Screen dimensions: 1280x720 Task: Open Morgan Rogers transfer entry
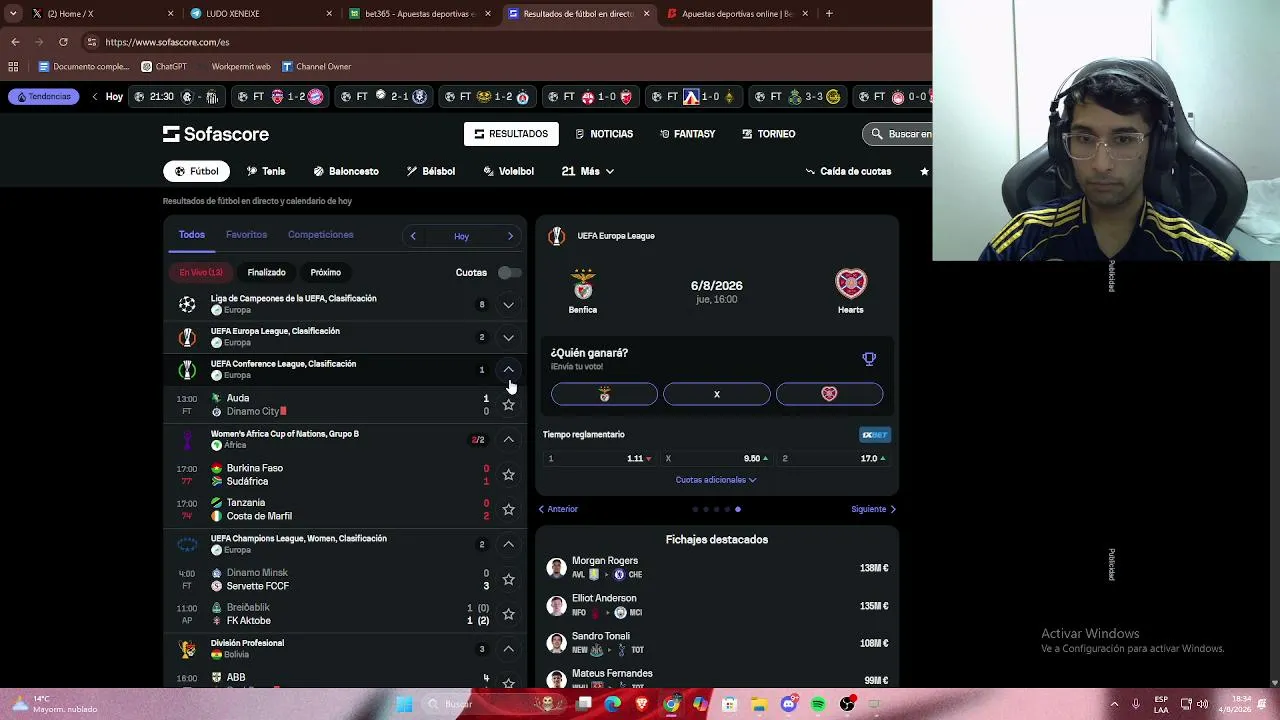pyautogui.click(x=717, y=568)
